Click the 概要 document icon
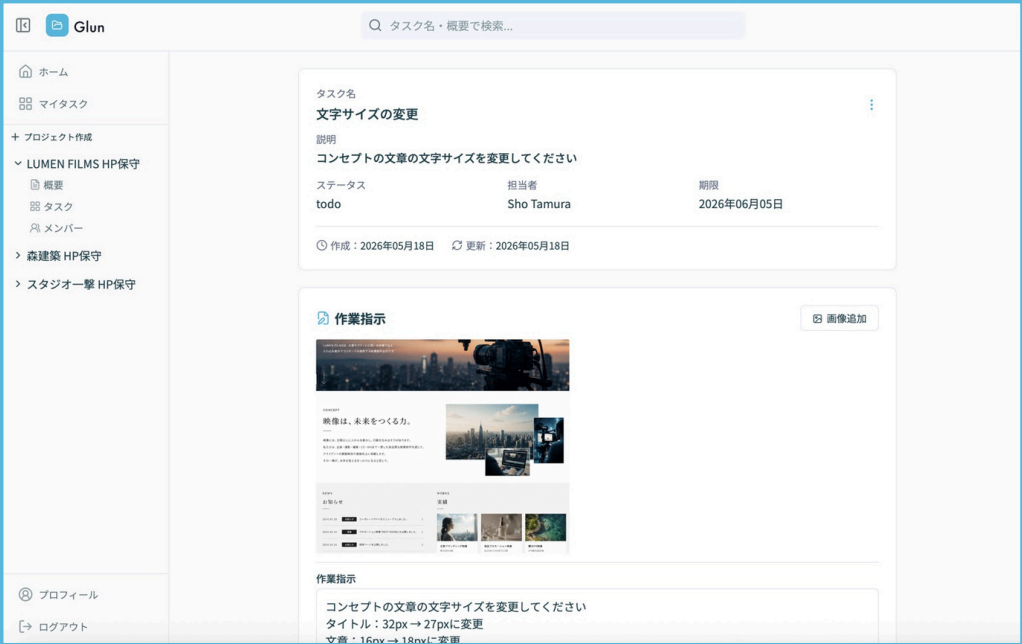This screenshot has height=644, width=1022. [35, 184]
